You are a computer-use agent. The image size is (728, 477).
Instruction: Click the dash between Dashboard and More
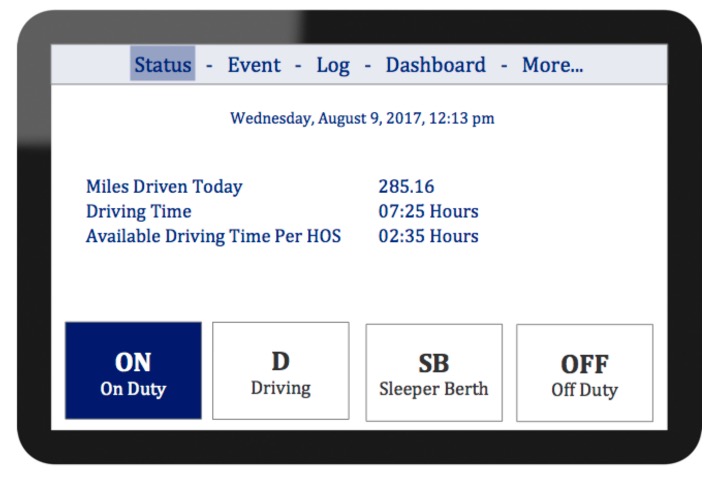[504, 66]
